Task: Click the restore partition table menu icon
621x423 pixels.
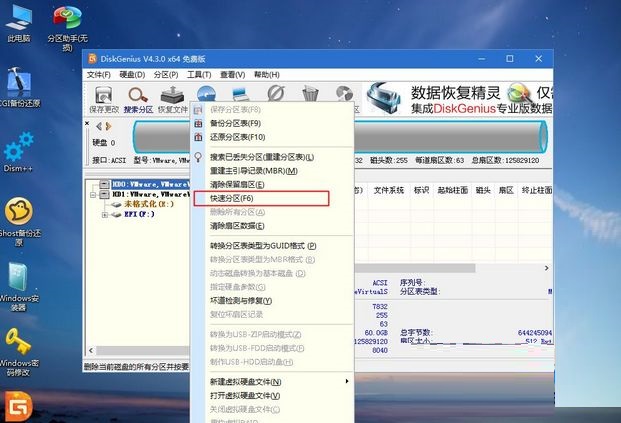Action: pos(198,137)
